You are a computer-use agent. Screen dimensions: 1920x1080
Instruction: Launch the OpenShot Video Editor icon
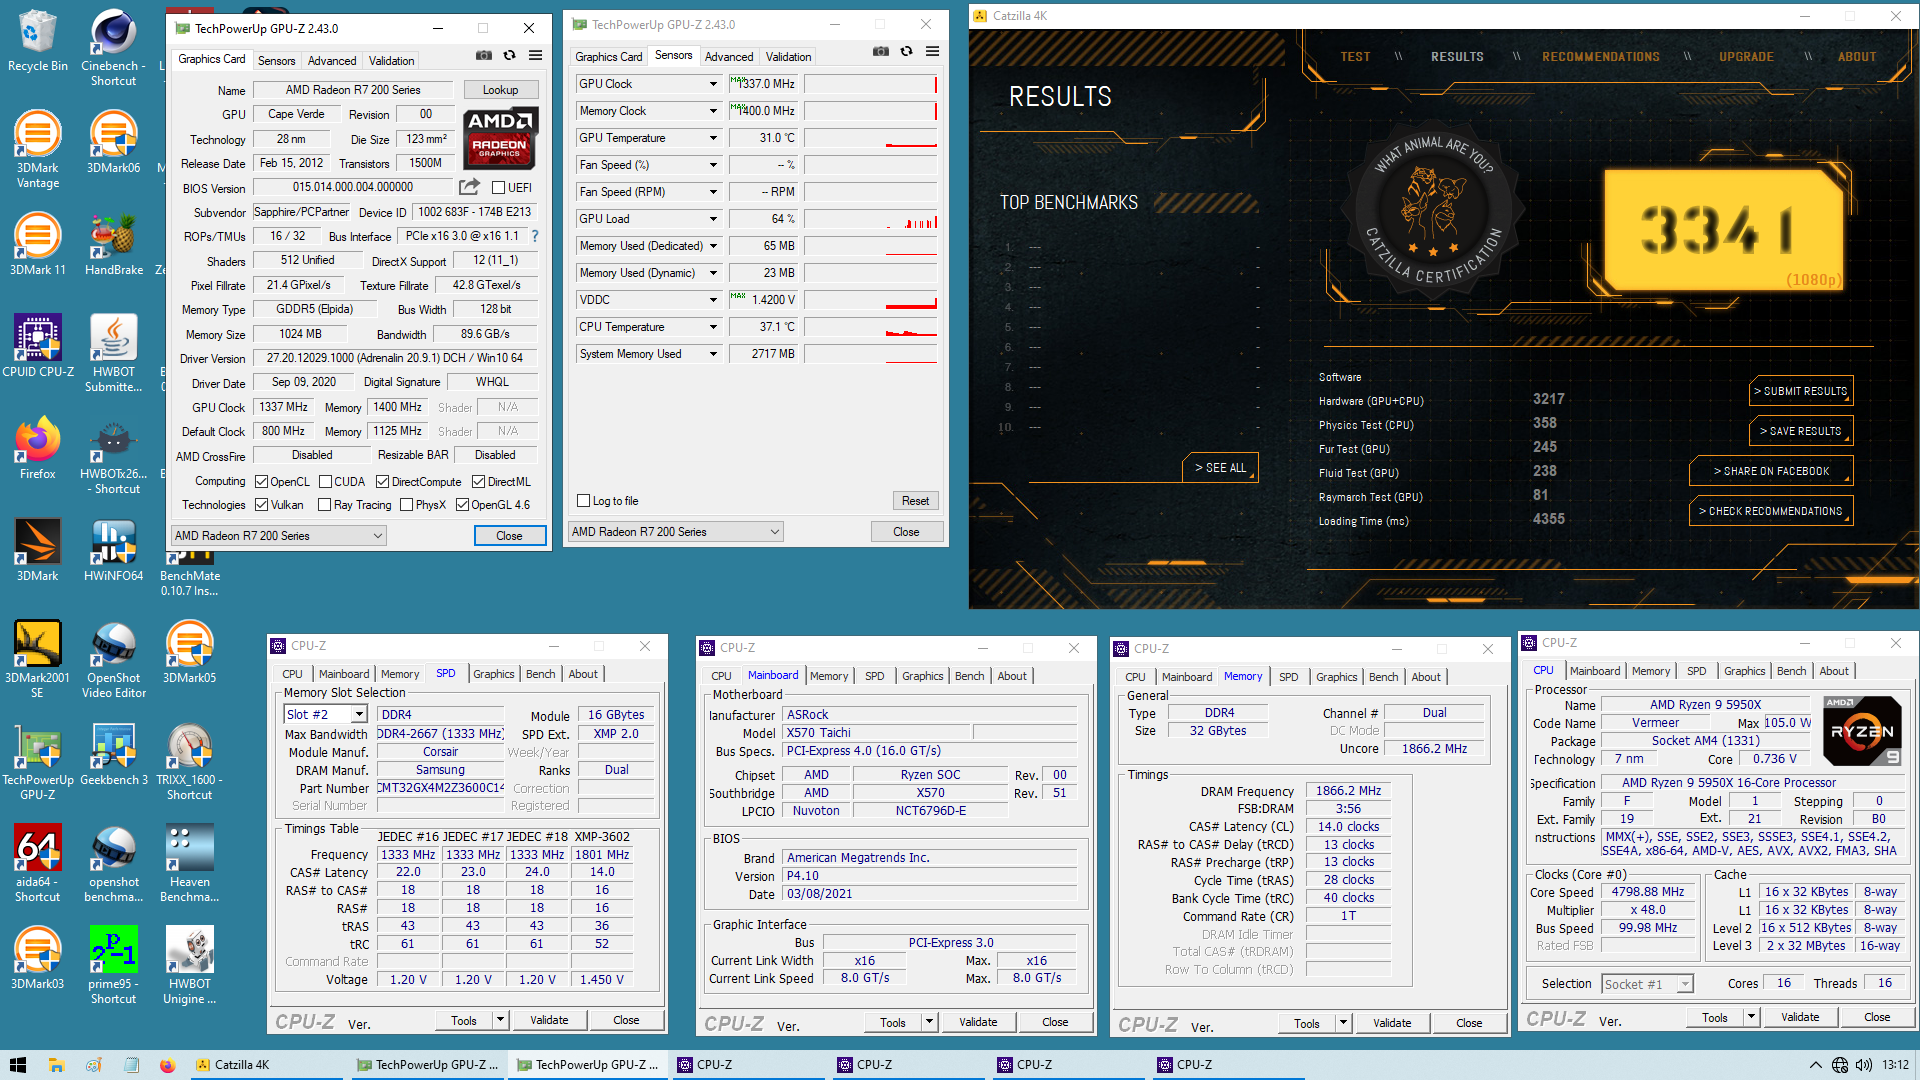(x=113, y=659)
